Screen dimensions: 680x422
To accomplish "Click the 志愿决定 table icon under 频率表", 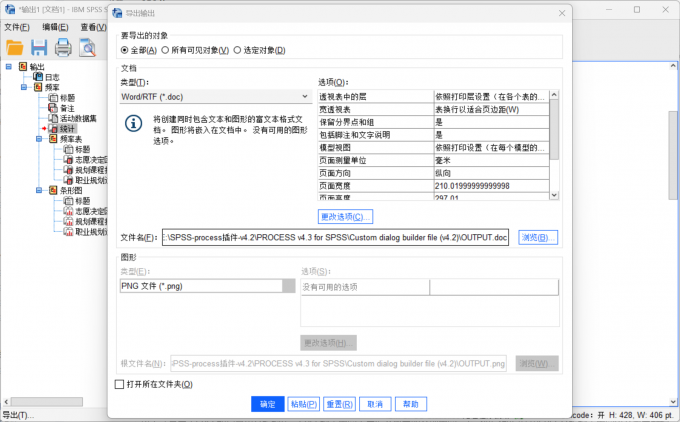I will (68, 160).
